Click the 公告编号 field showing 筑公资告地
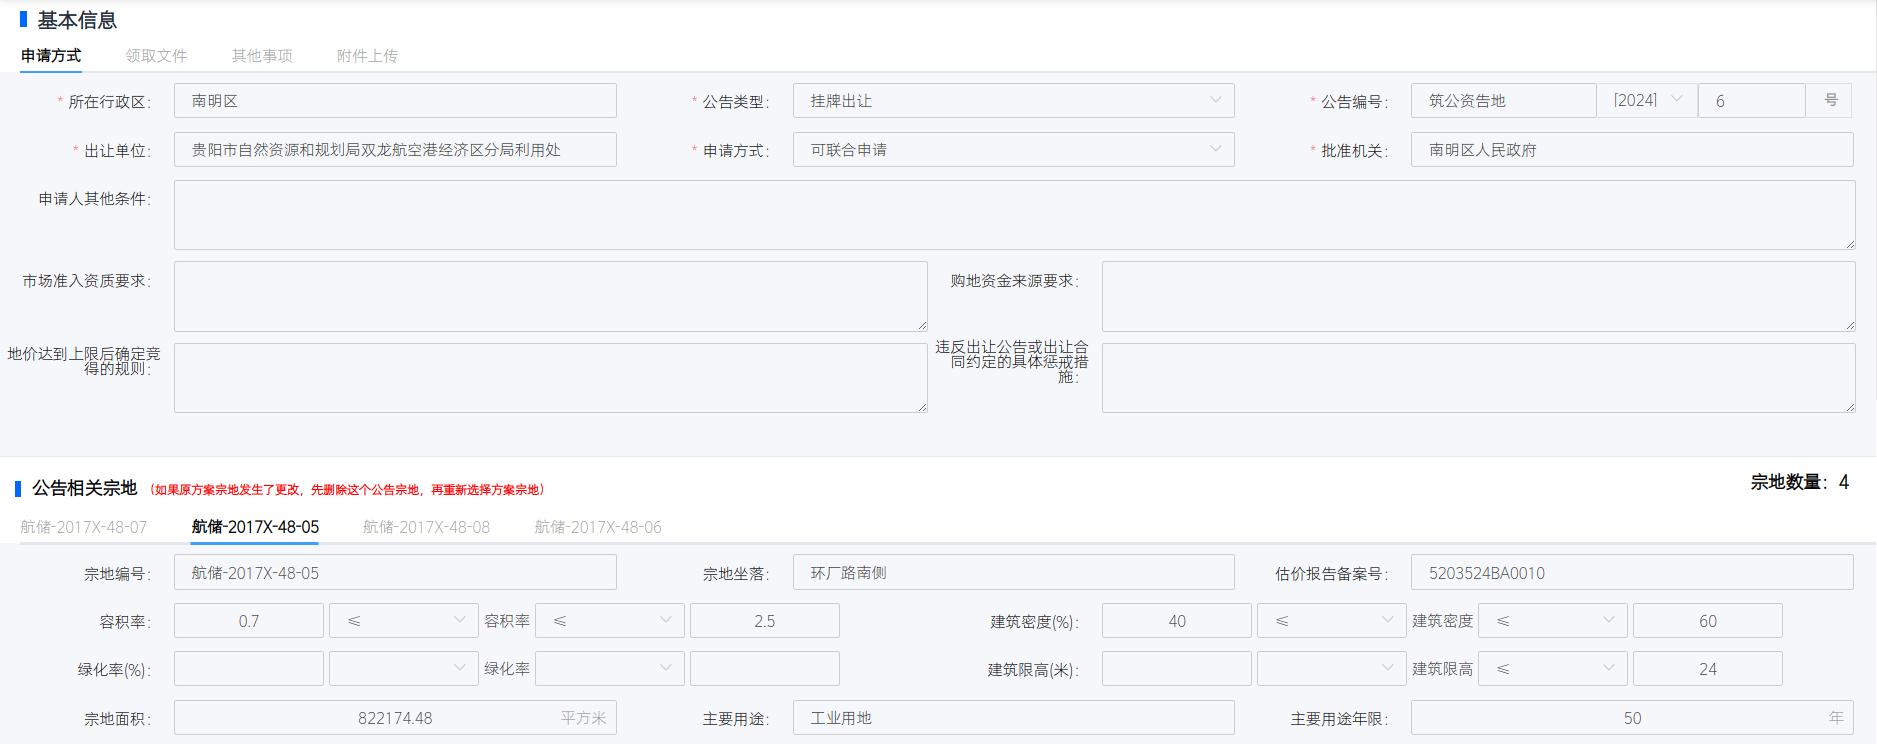This screenshot has width=1877, height=744. pos(1504,101)
